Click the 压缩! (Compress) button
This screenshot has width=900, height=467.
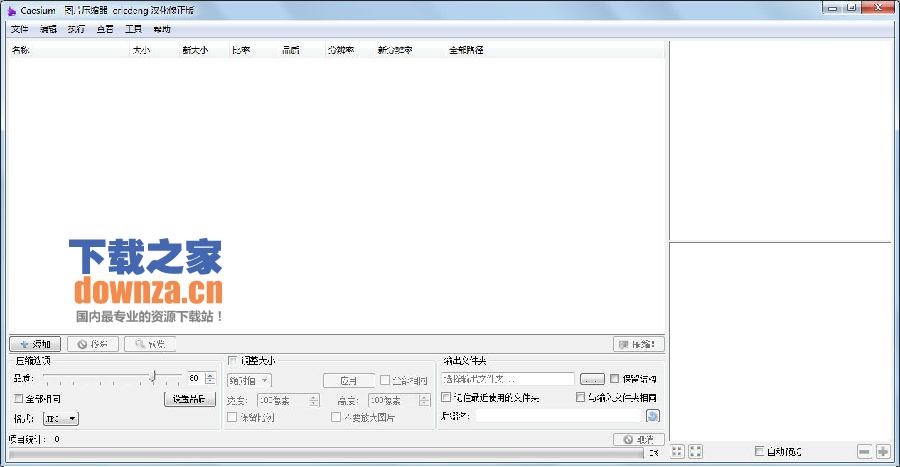pyautogui.click(x=639, y=344)
